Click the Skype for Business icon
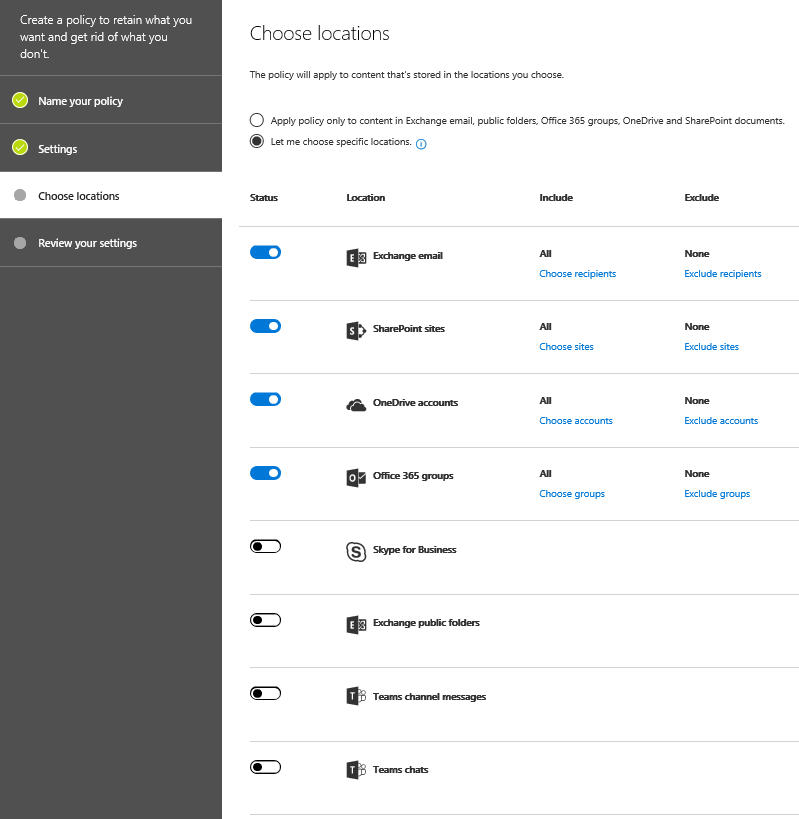The width and height of the screenshot is (799, 819). [x=356, y=552]
